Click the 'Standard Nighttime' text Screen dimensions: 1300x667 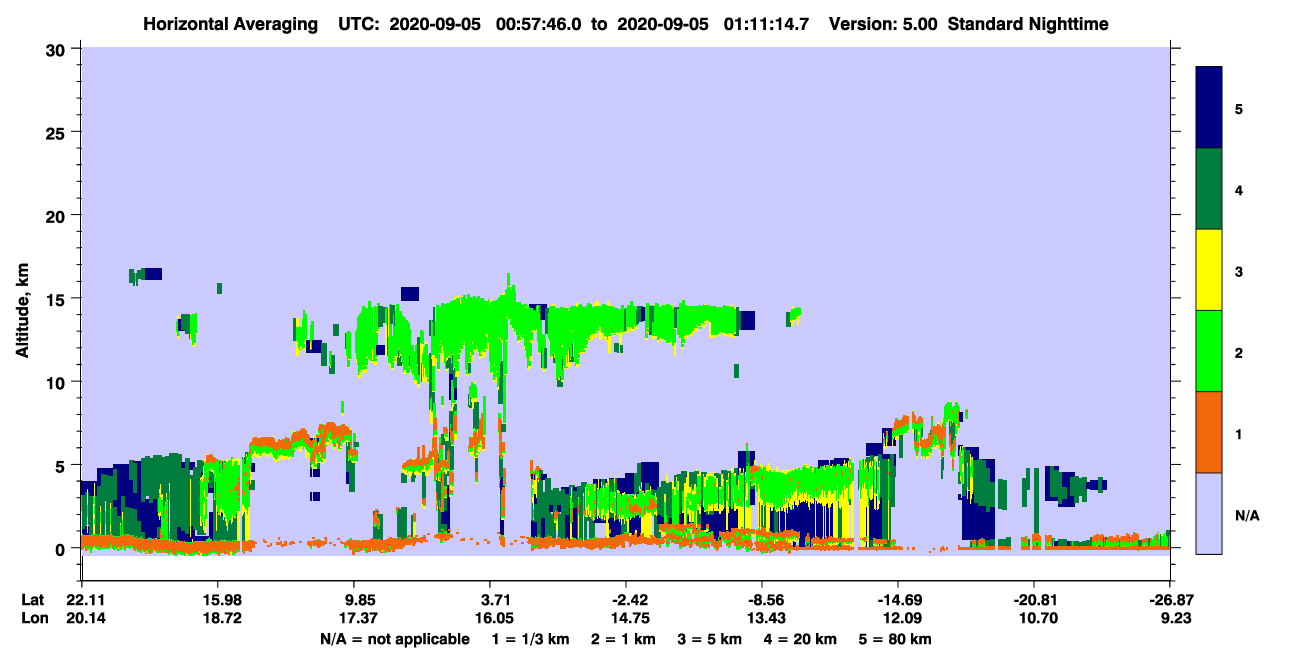[x=1028, y=23]
